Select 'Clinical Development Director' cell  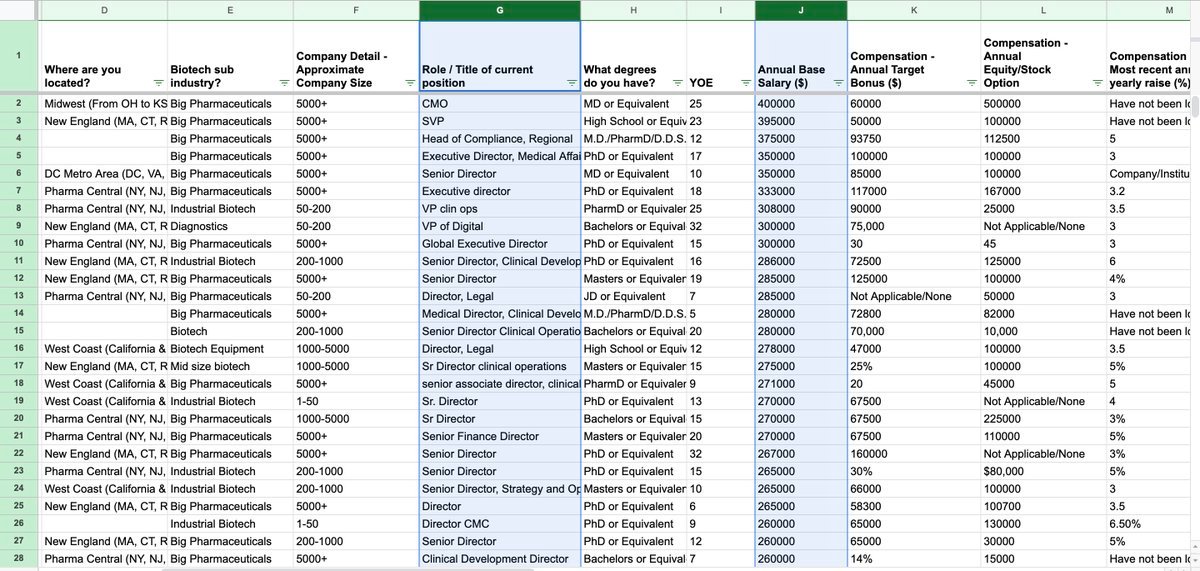500,558
